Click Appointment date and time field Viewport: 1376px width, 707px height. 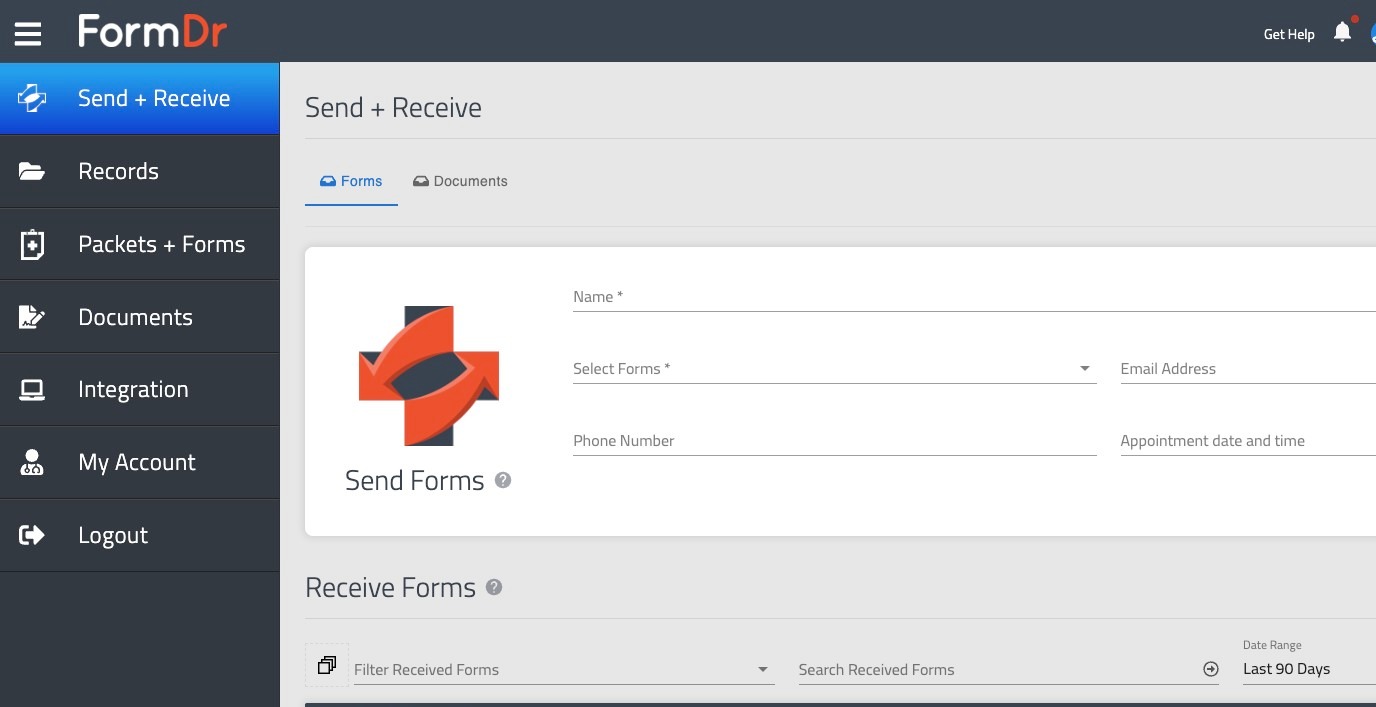point(1248,441)
